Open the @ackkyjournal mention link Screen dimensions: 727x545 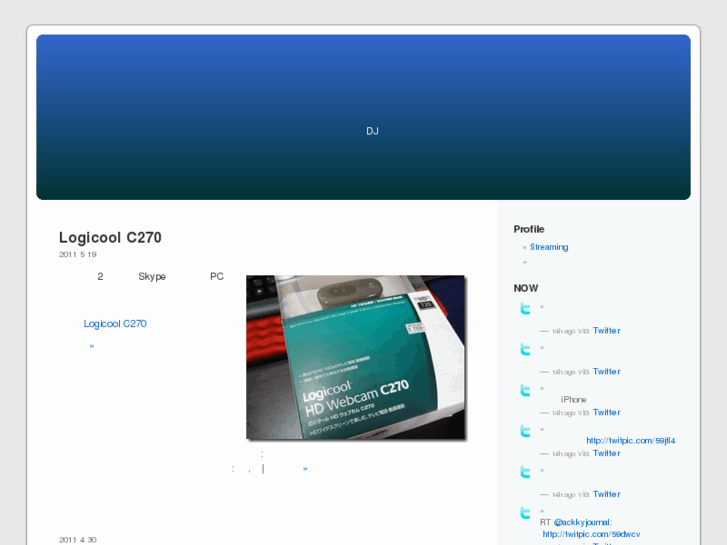(582, 522)
